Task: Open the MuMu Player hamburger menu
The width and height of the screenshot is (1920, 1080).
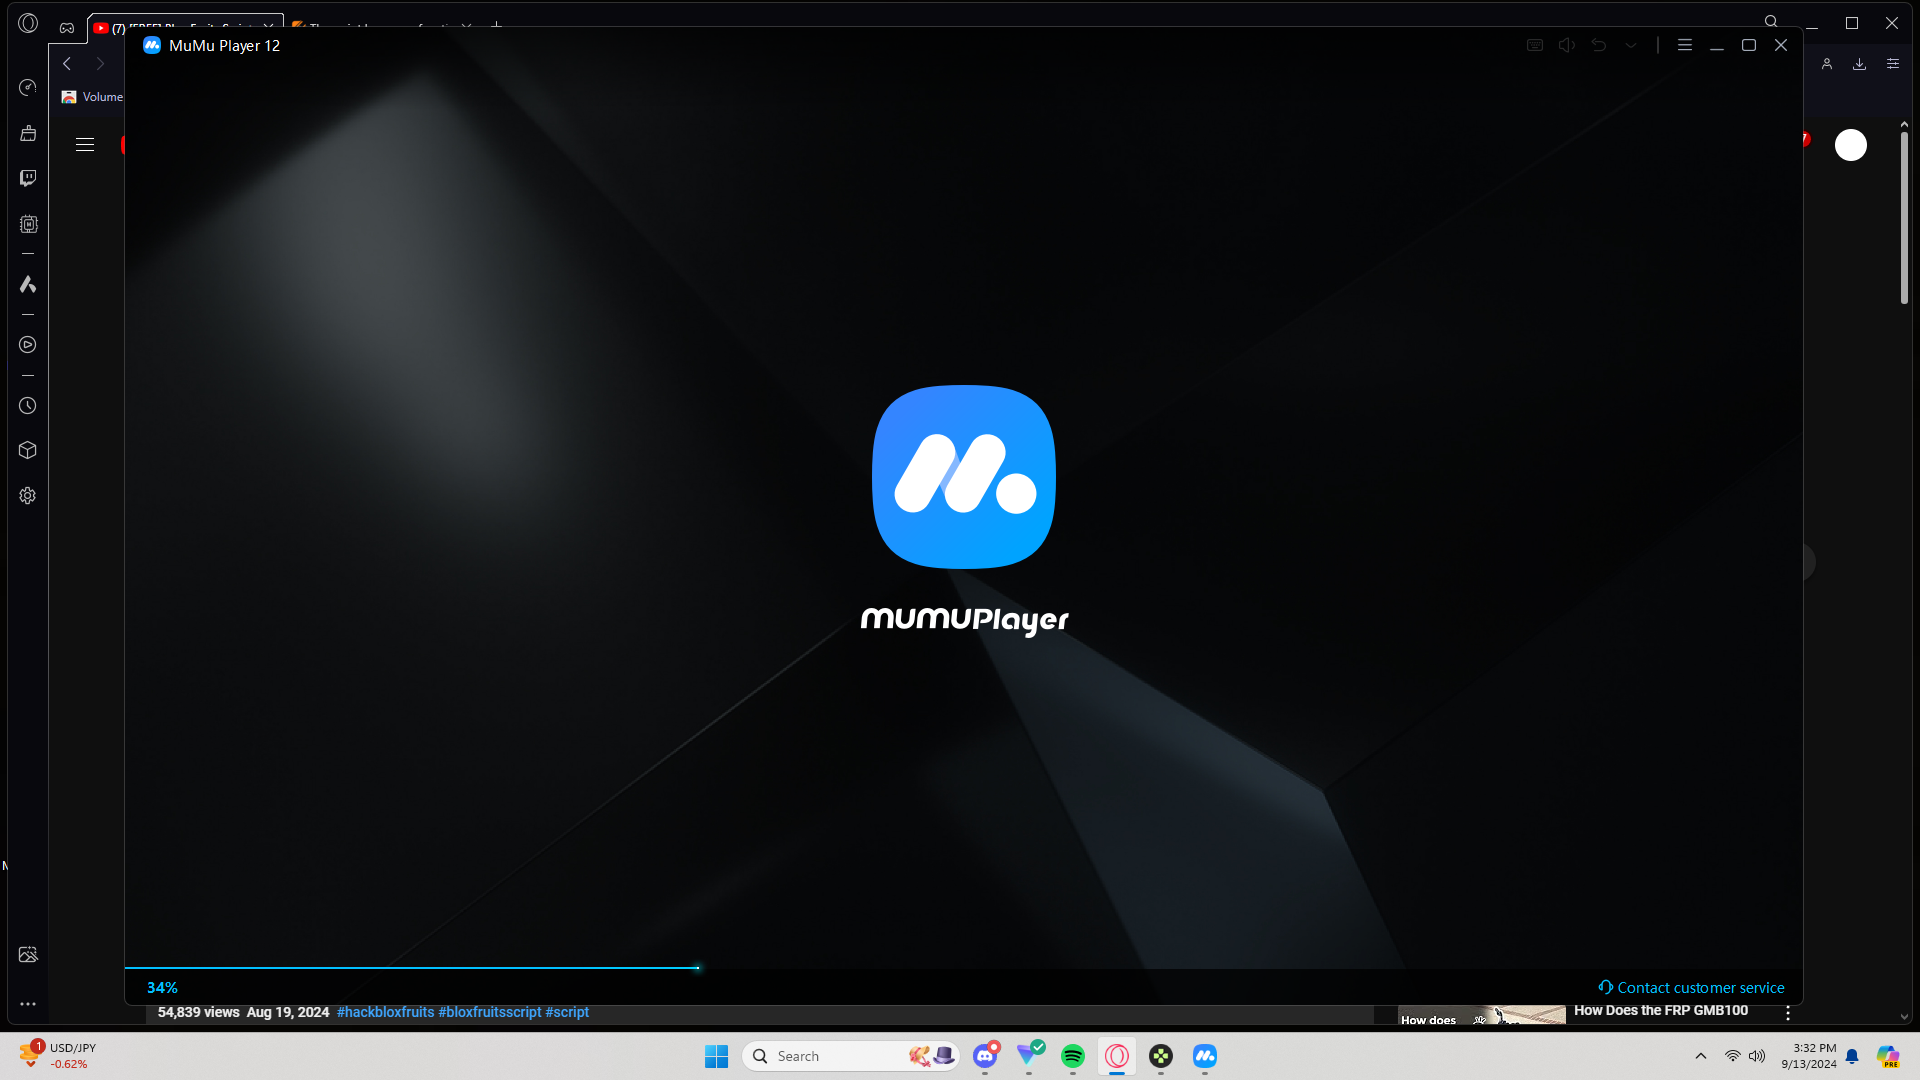Action: pos(1685,45)
